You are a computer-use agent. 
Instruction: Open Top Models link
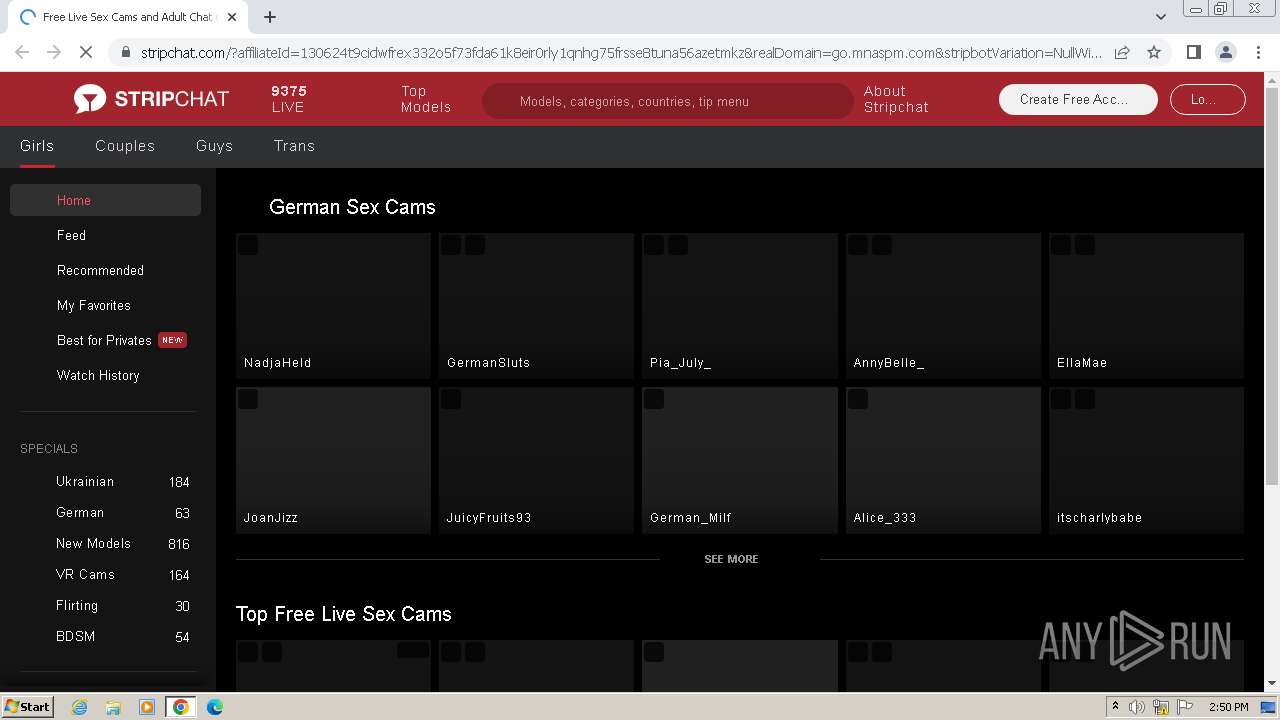click(x=426, y=99)
